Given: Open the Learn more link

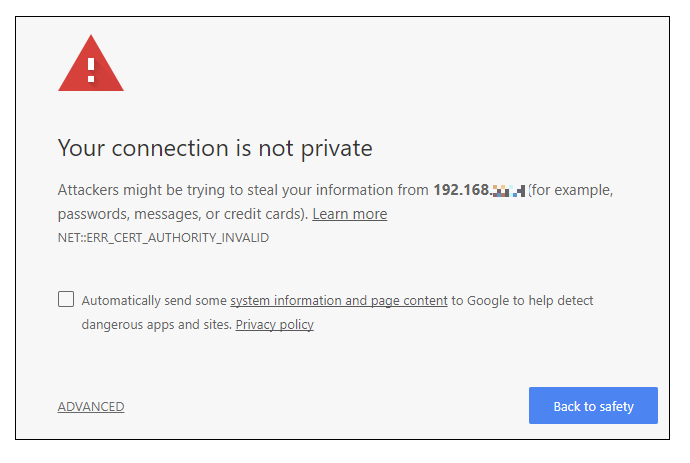Looking at the screenshot, I should point(349,214).
